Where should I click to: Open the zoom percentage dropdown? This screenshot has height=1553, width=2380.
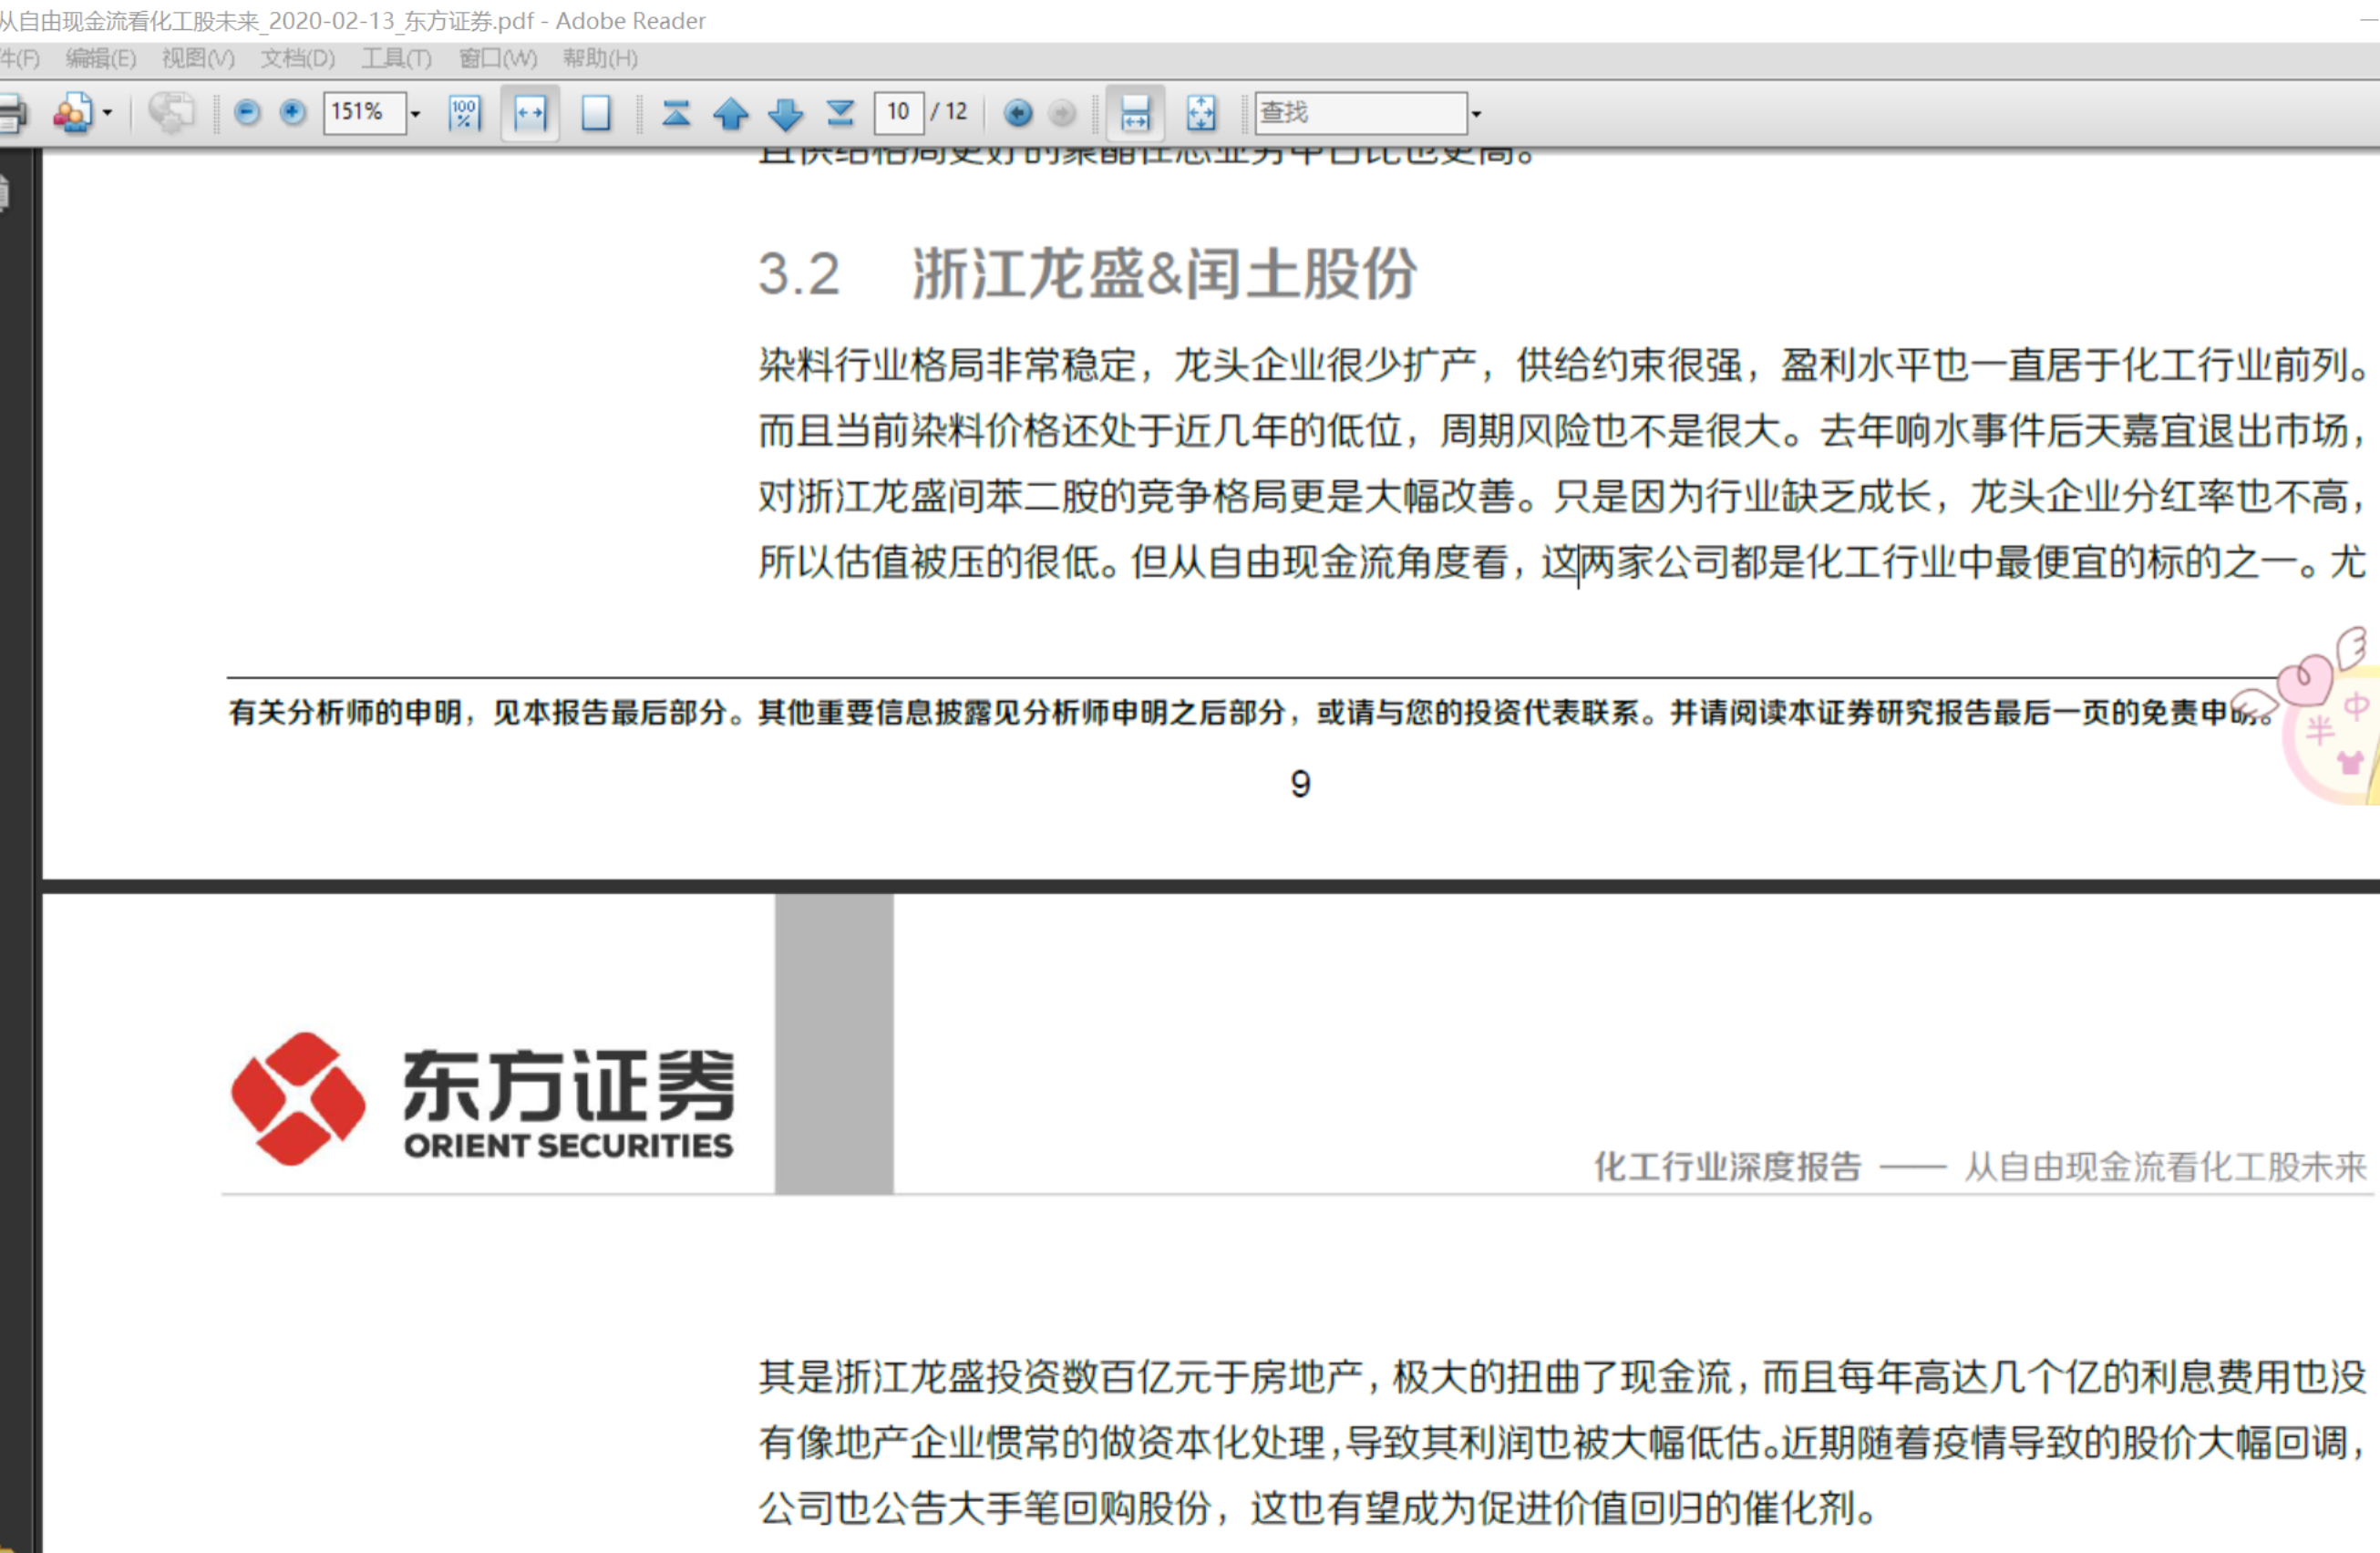pos(416,114)
